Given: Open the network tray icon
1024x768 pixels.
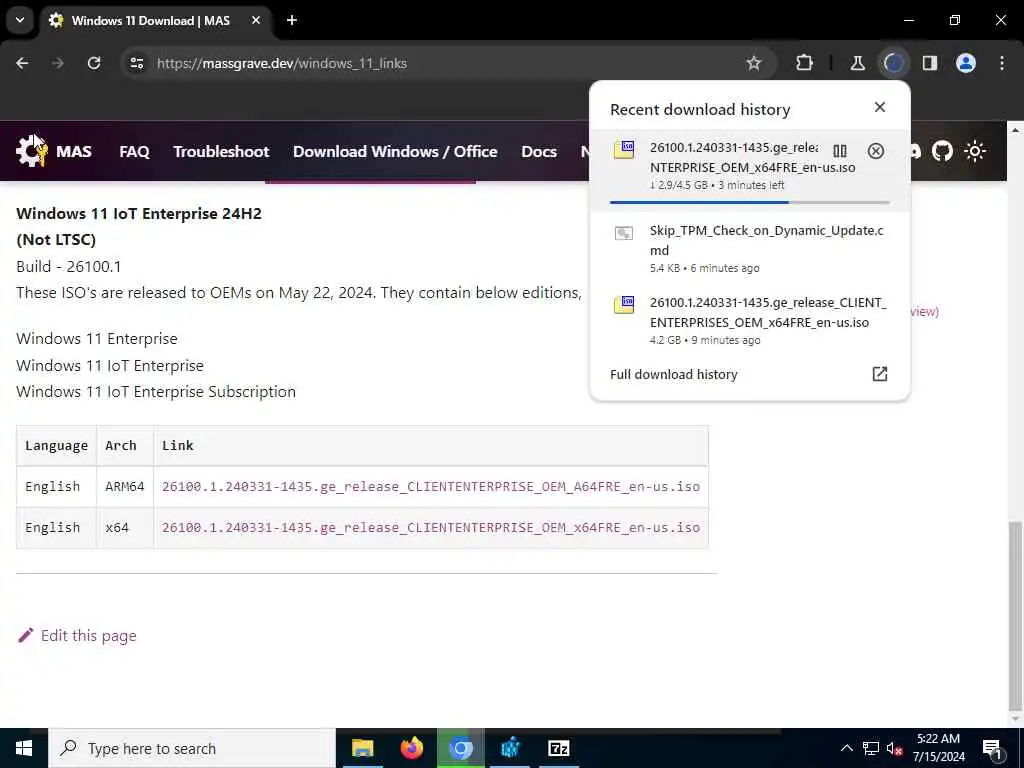Looking at the screenshot, I should [x=871, y=748].
